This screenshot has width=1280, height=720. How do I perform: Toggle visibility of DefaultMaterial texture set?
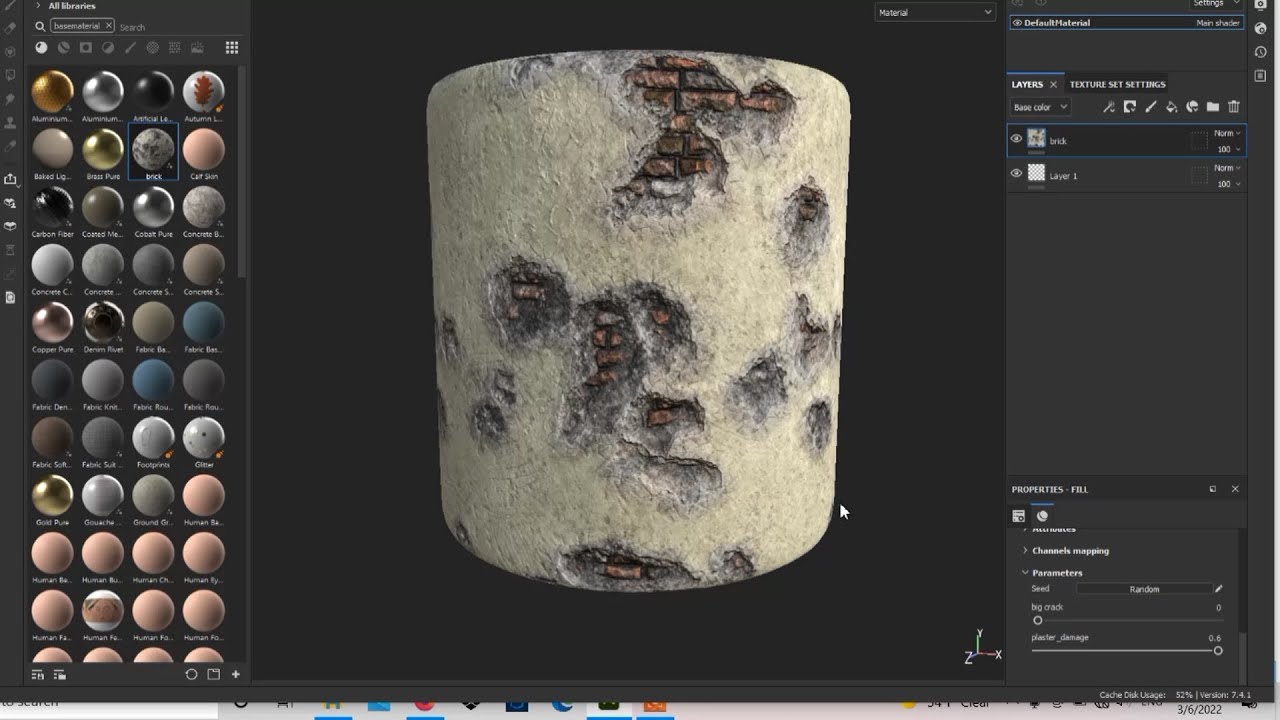click(x=1018, y=22)
